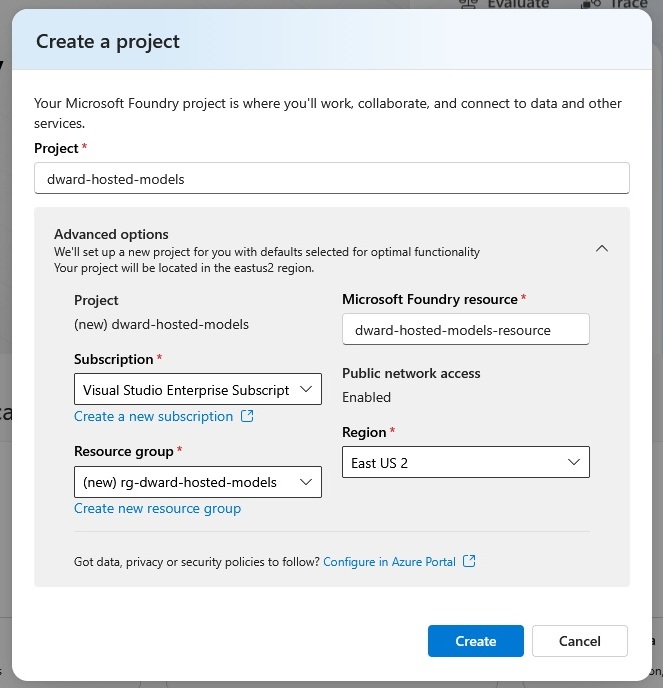Screen dimensions: 663x688
Task: Open the Subscription dropdown
Action: [x=198, y=389]
